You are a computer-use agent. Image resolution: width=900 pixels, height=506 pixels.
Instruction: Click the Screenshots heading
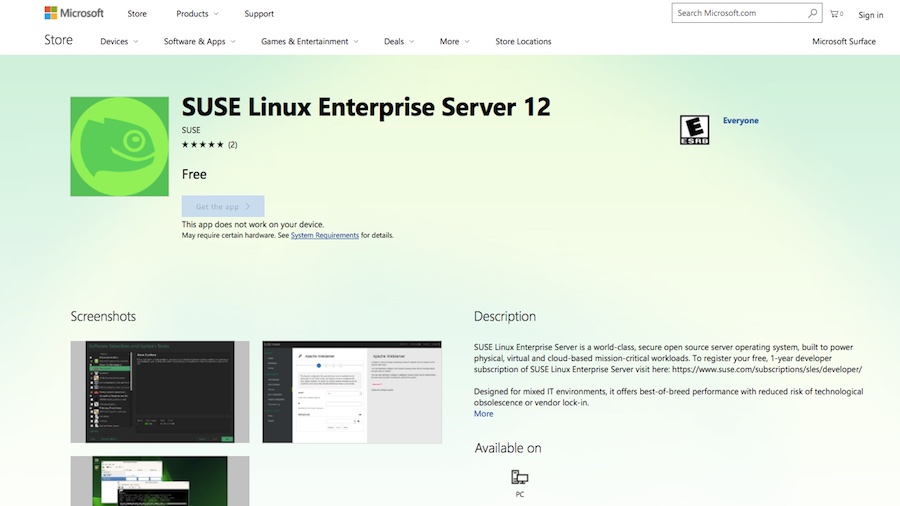click(x=103, y=317)
